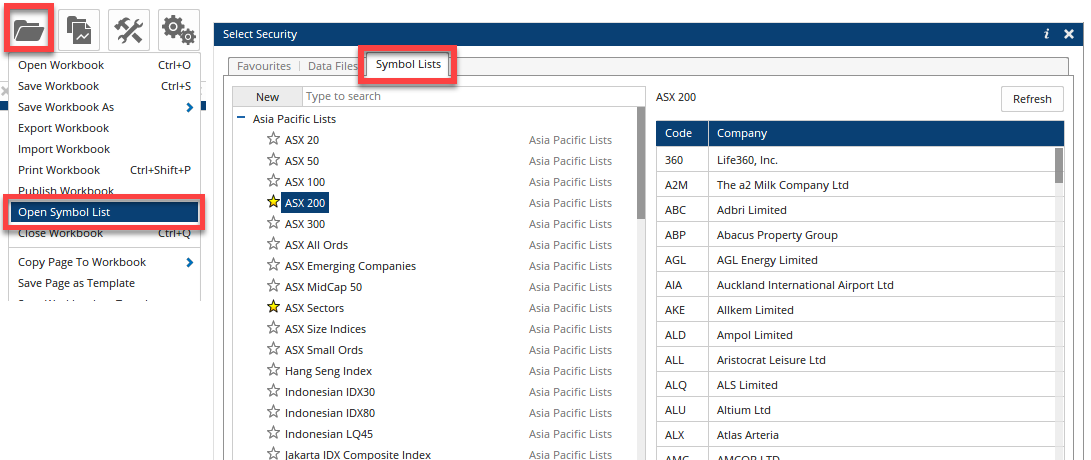The height and width of the screenshot is (460, 1091).
Task: Choose Print Workbook from the menu
Action: click(104, 170)
